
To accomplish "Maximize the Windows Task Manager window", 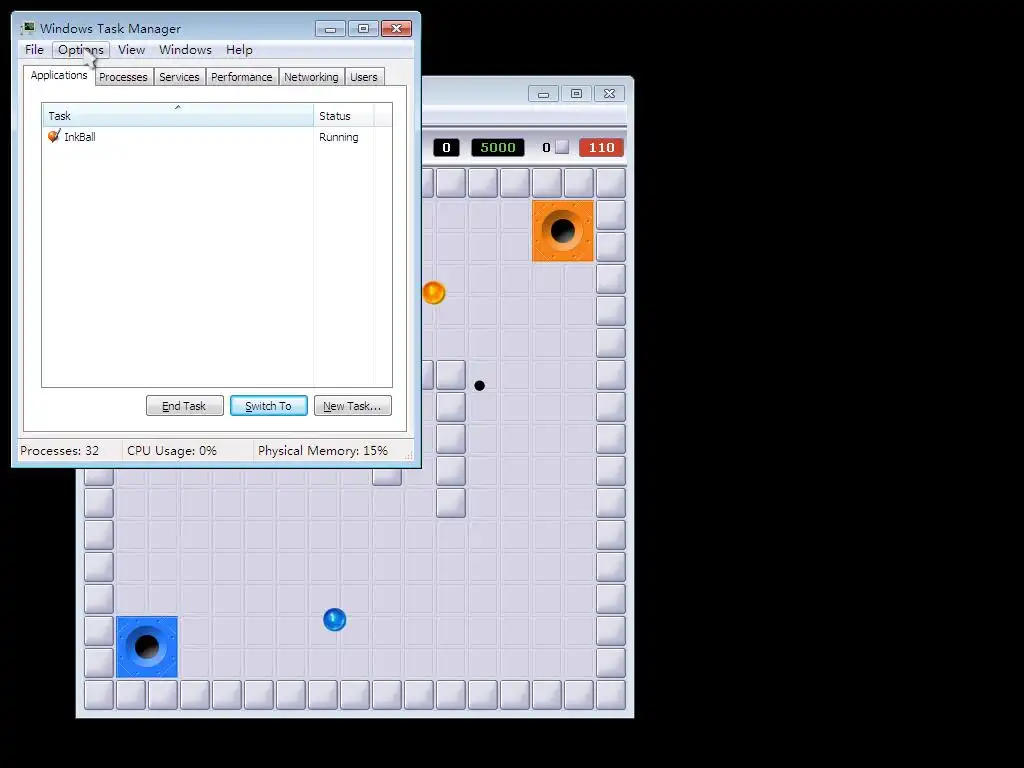I will coord(363,29).
